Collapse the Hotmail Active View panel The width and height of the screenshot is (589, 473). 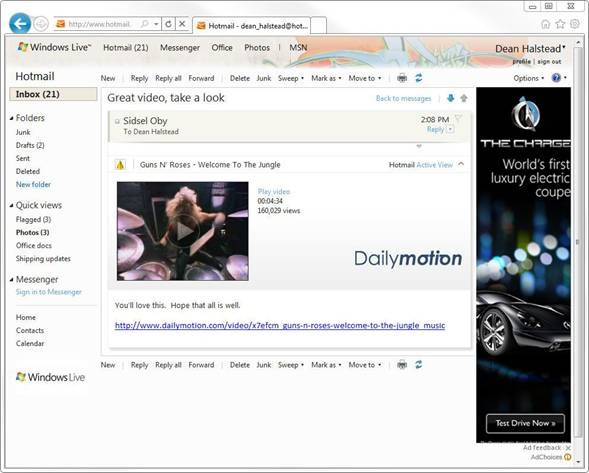tap(461, 164)
